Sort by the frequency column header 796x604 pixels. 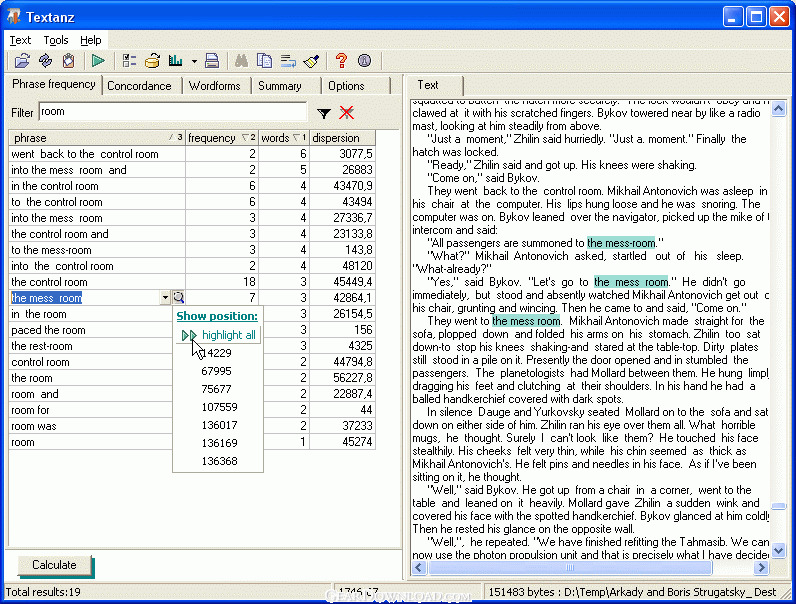pyautogui.click(x=221, y=138)
